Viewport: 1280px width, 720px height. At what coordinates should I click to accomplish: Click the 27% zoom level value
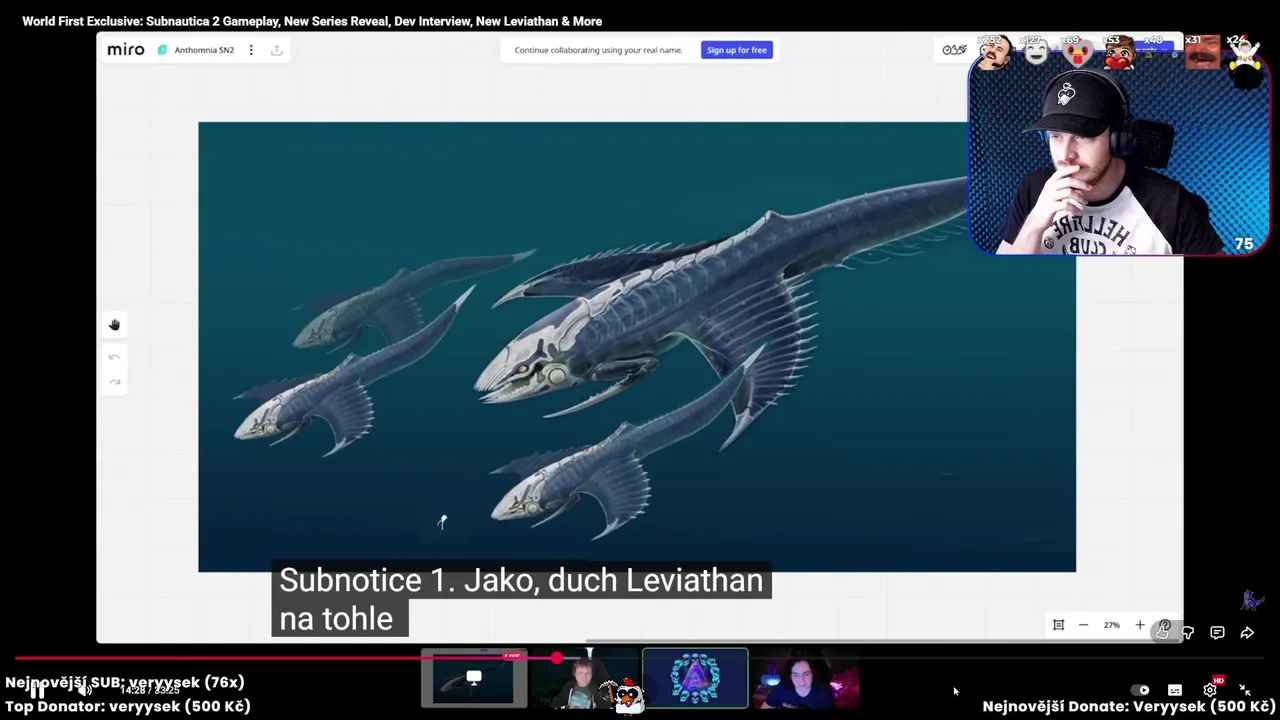pos(1111,625)
